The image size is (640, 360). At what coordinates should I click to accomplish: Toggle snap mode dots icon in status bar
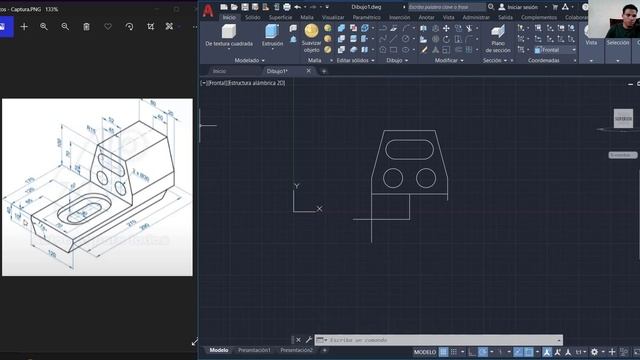pos(453,352)
